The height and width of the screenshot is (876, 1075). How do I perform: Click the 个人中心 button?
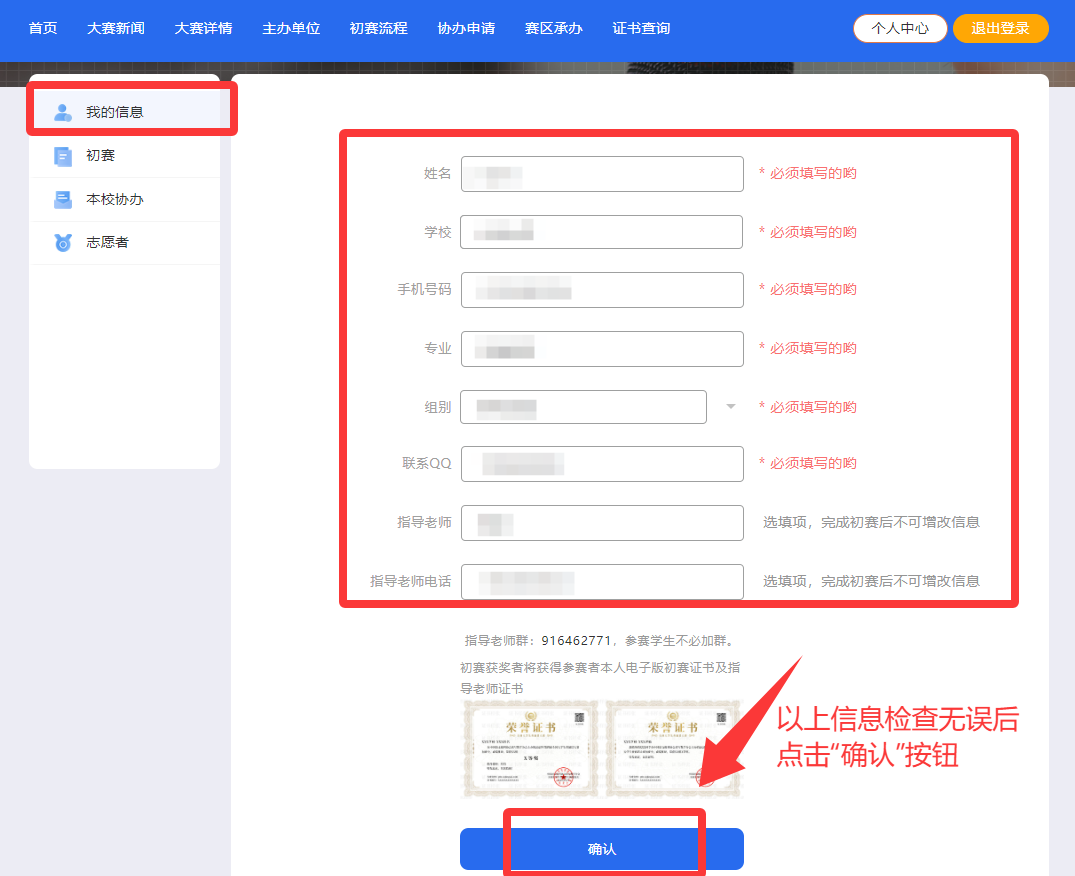(899, 28)
